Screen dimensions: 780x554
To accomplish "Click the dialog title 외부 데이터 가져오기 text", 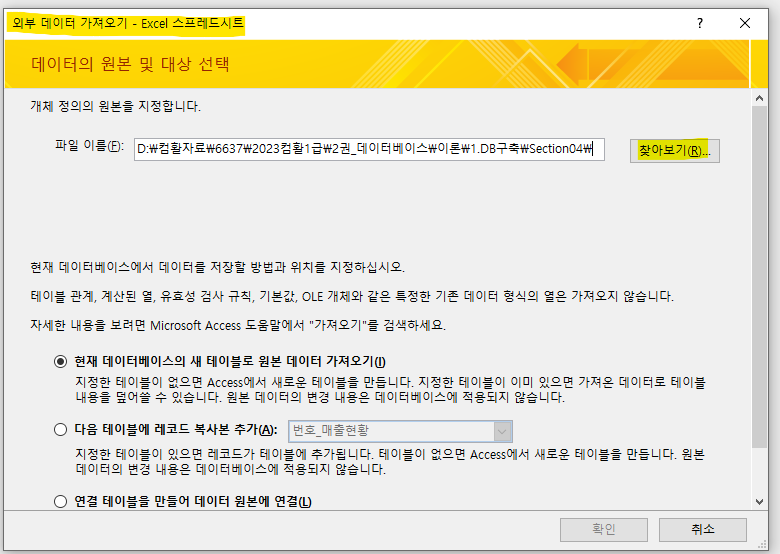I will tap(128, 23).
